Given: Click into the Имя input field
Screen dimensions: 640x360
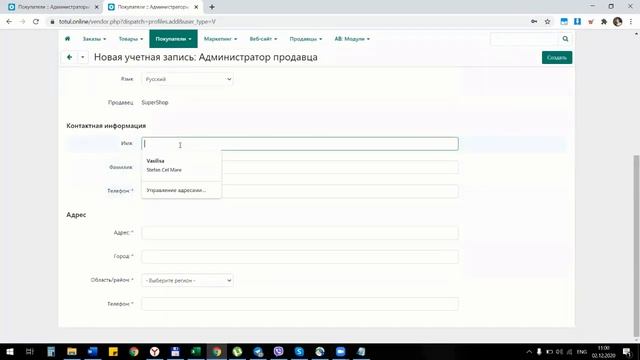Looking at the screenshot, I should [x=300, y=144].
